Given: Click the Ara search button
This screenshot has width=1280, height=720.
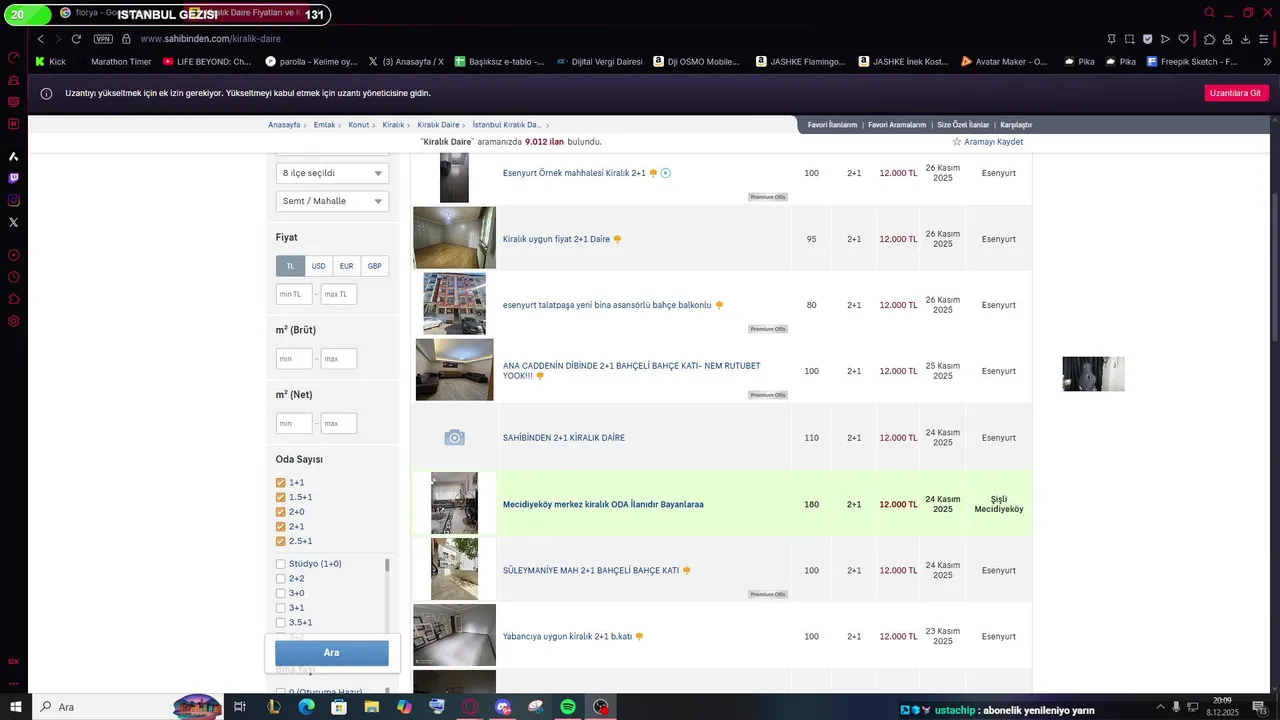Looking at the screenshot, I should [x=332, y=653].
